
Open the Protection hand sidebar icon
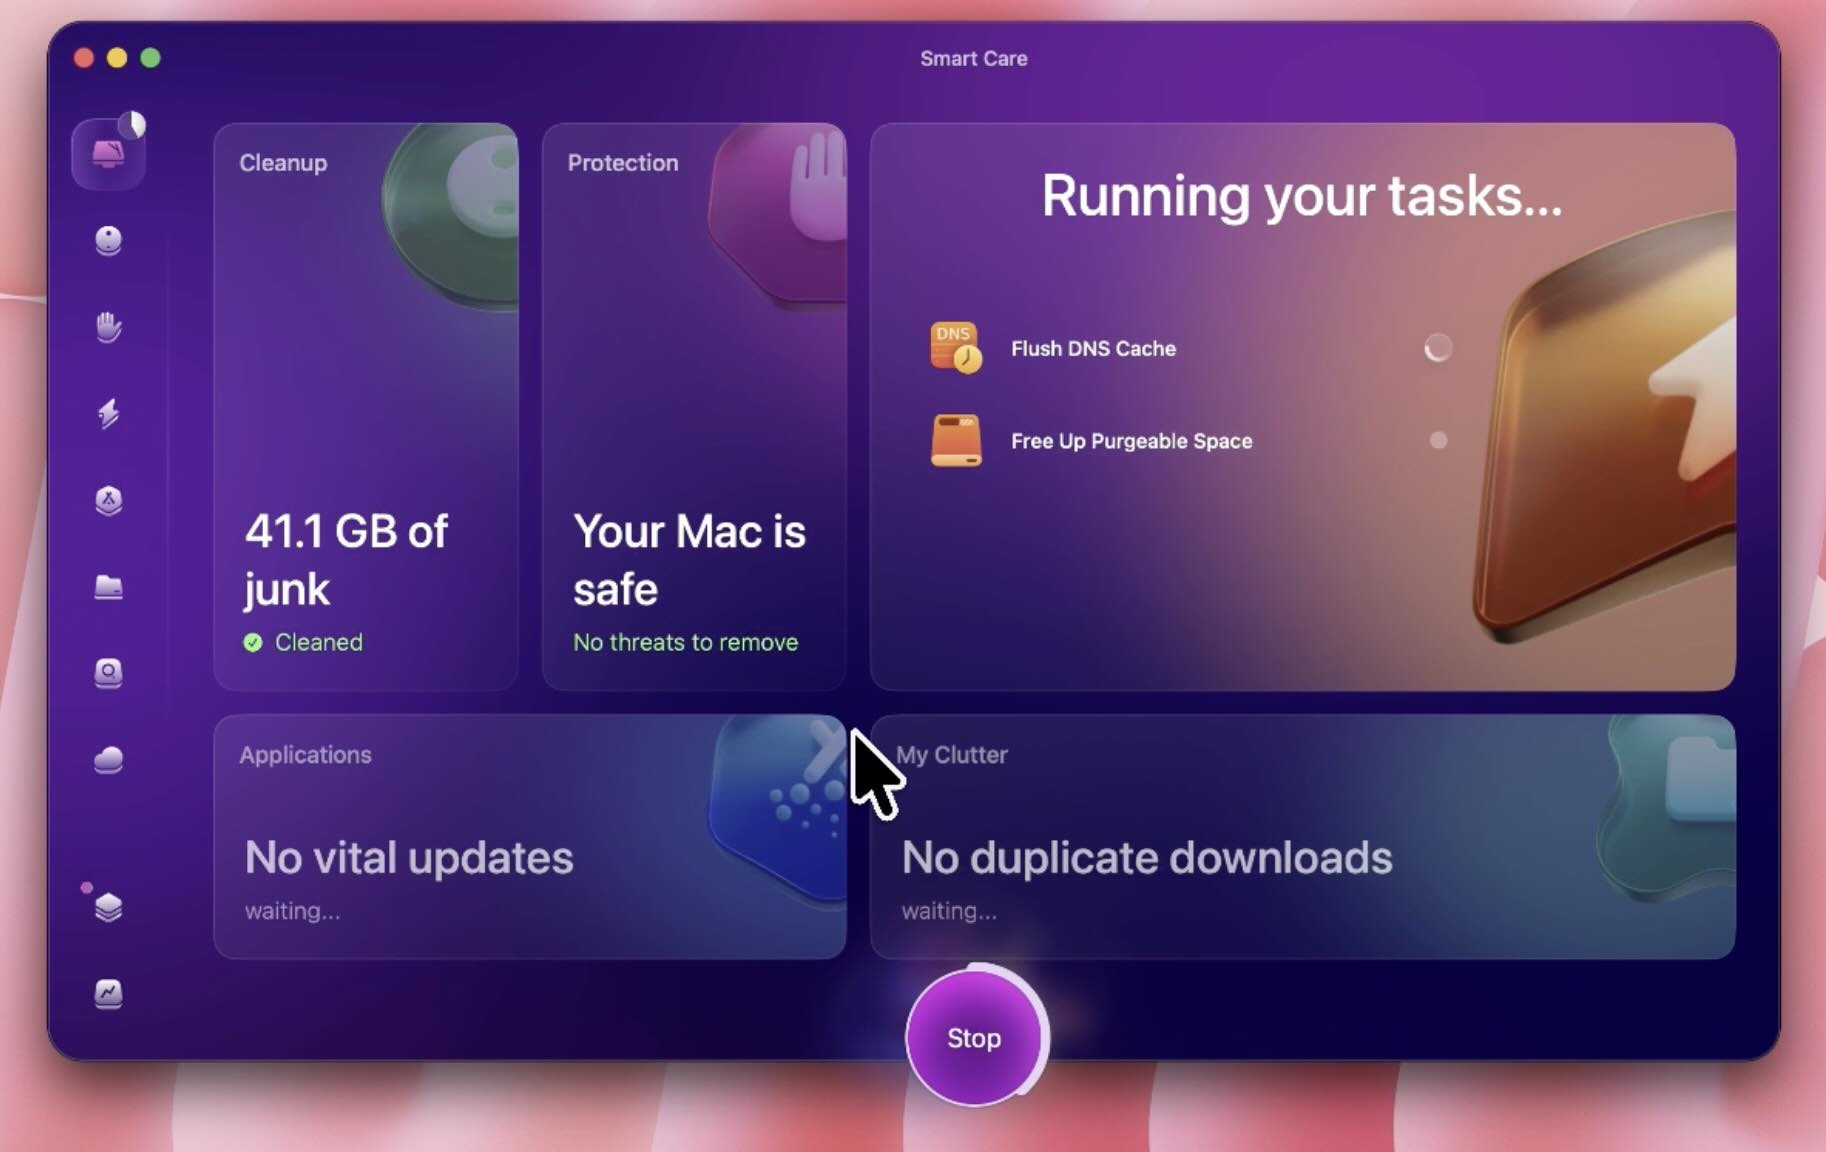[x=108, y=327]
